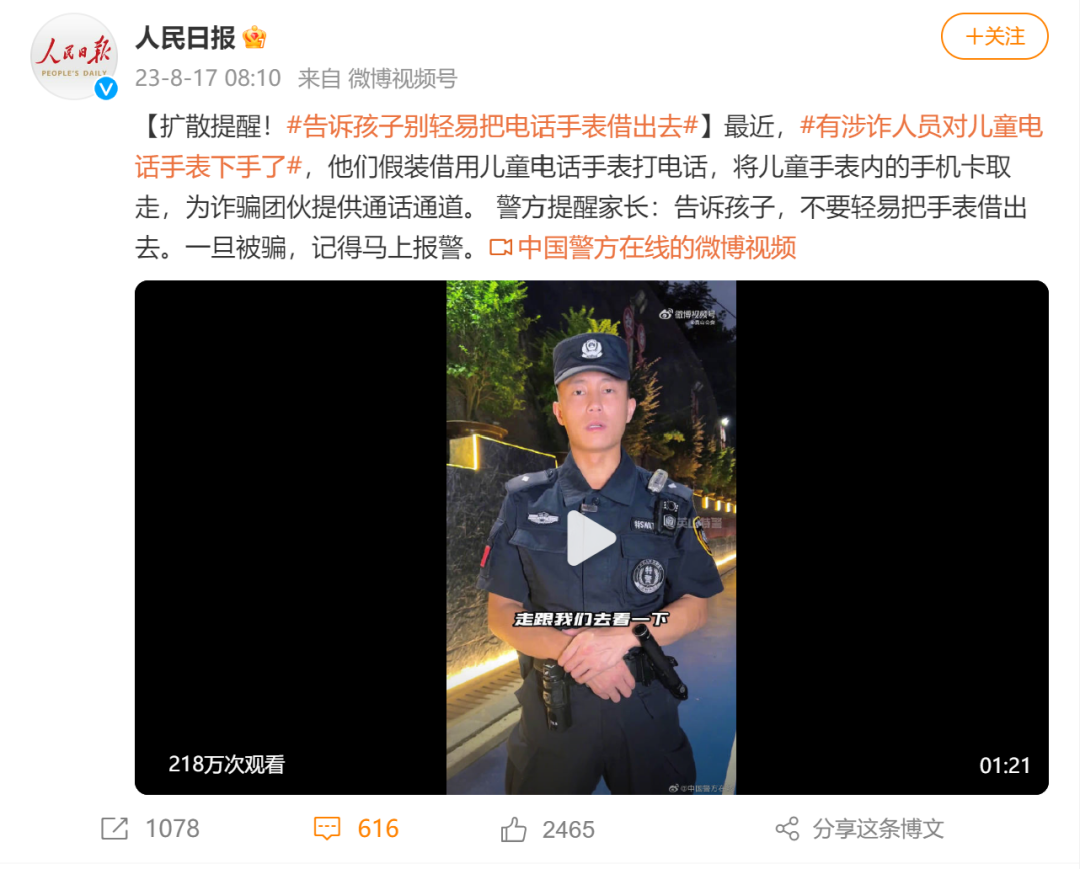Click the 分享这条博文 share text
Image resolution: width=1080 pixels, height=869 pixels.
coord(878,828)
